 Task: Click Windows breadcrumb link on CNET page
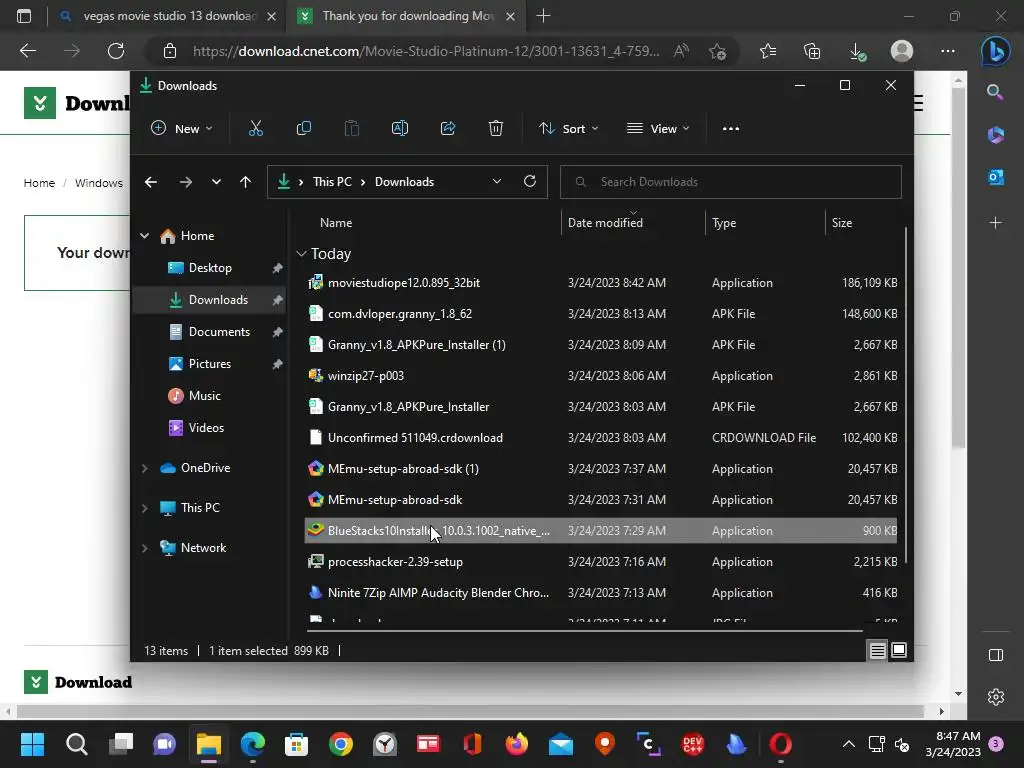click(x=99, y=183)
